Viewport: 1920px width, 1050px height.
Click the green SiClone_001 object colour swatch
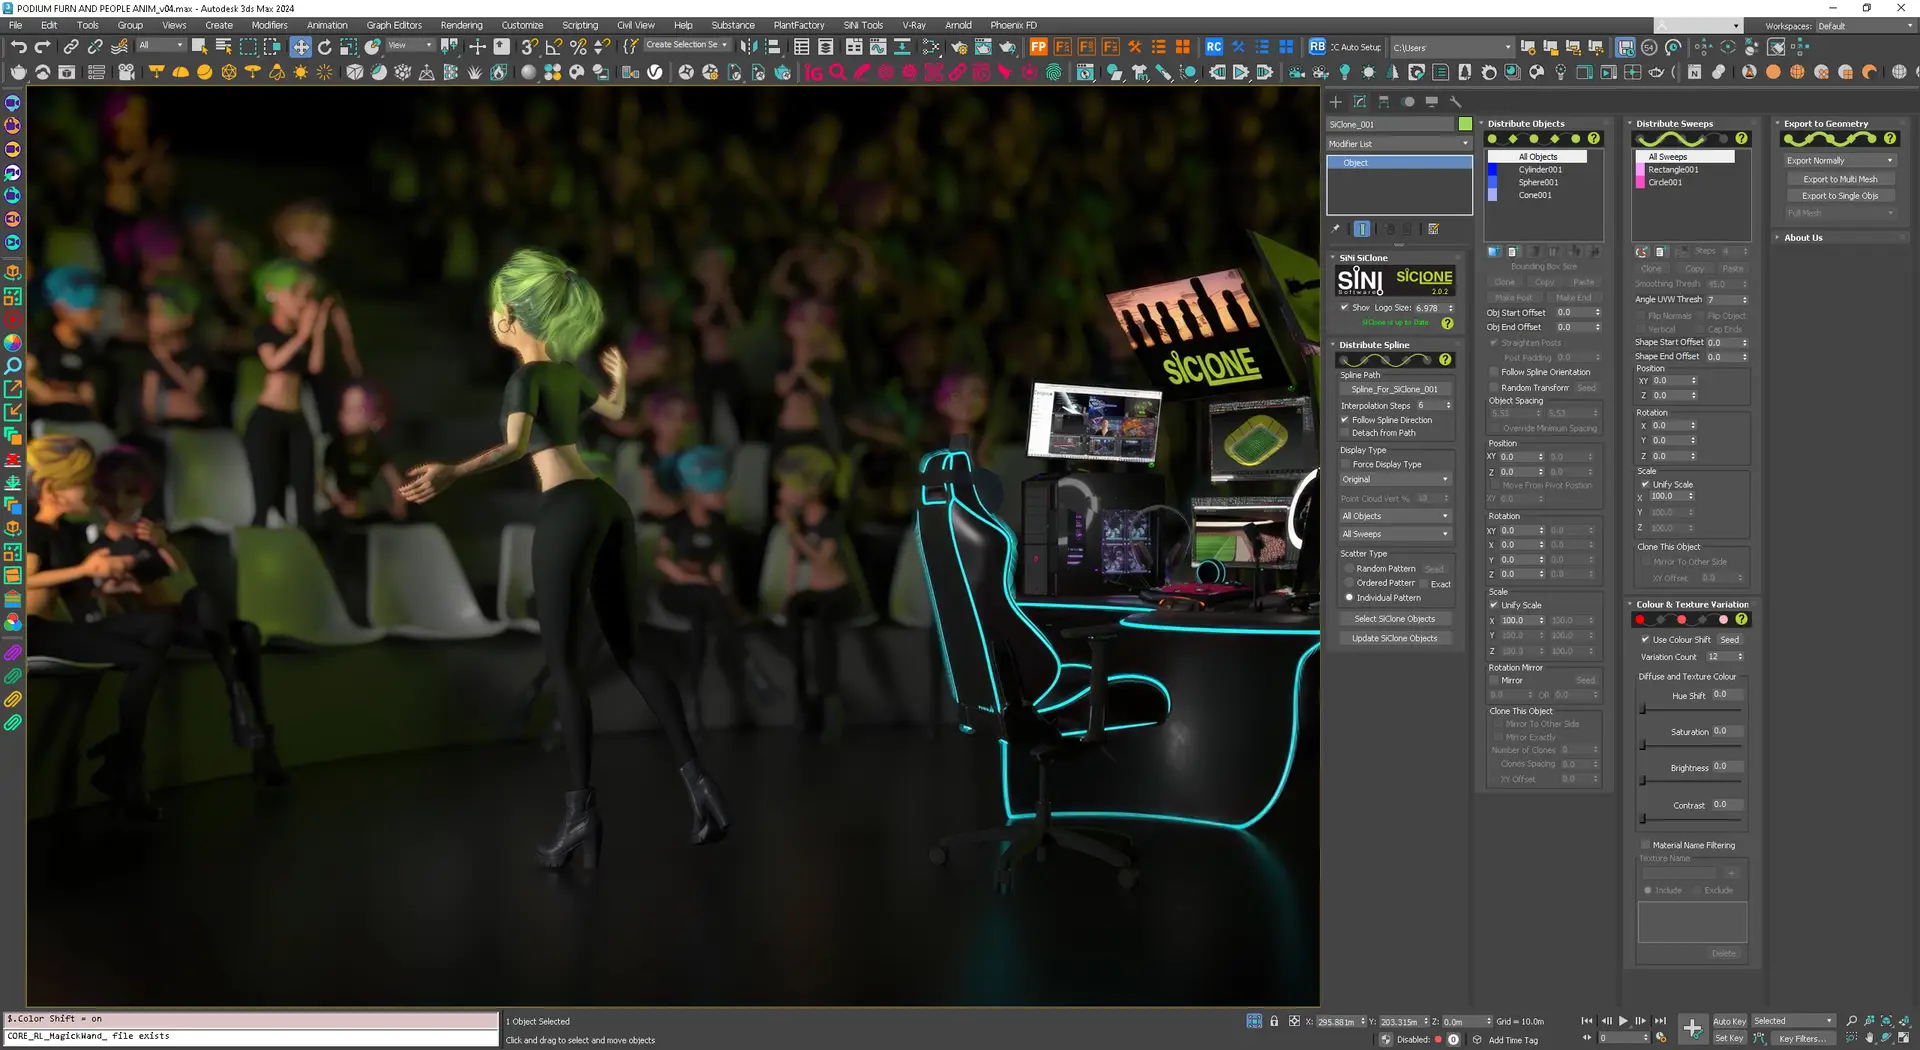tap(1465, 124)
